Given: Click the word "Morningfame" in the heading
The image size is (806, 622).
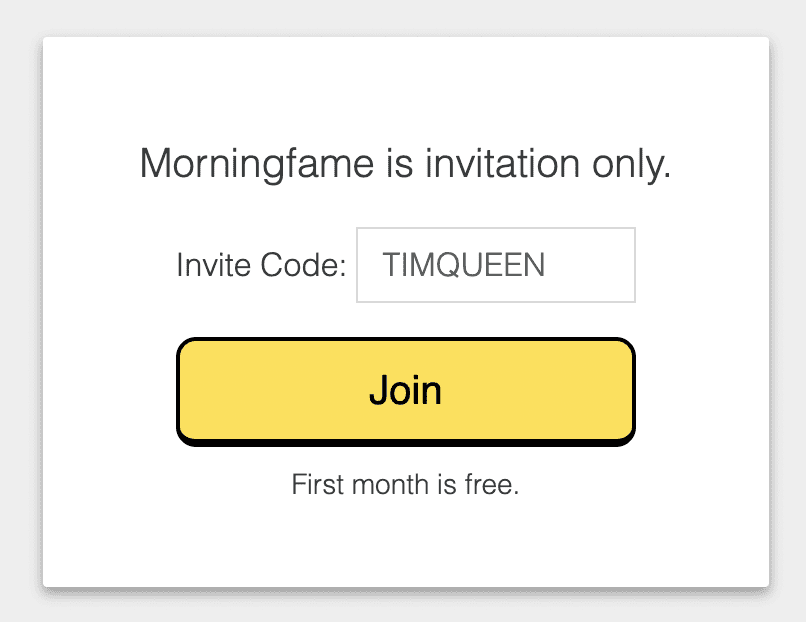Looking at the screenshot, I should point(256,164).
